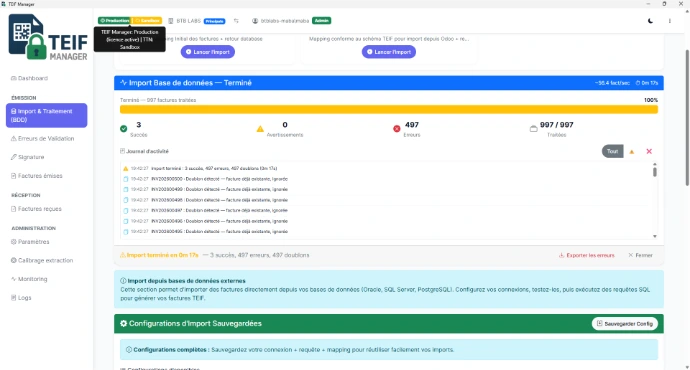Image resolution: width=690 pixels, height=370 pixels.
Task: Toggle dark mode with the moon icon
Action: (x=650, y=21)
